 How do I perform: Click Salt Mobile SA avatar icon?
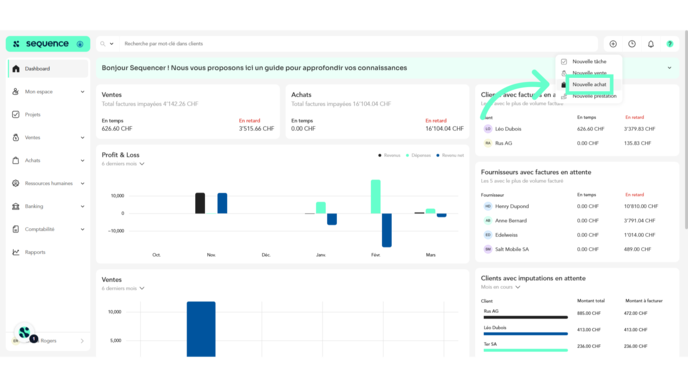488,249
